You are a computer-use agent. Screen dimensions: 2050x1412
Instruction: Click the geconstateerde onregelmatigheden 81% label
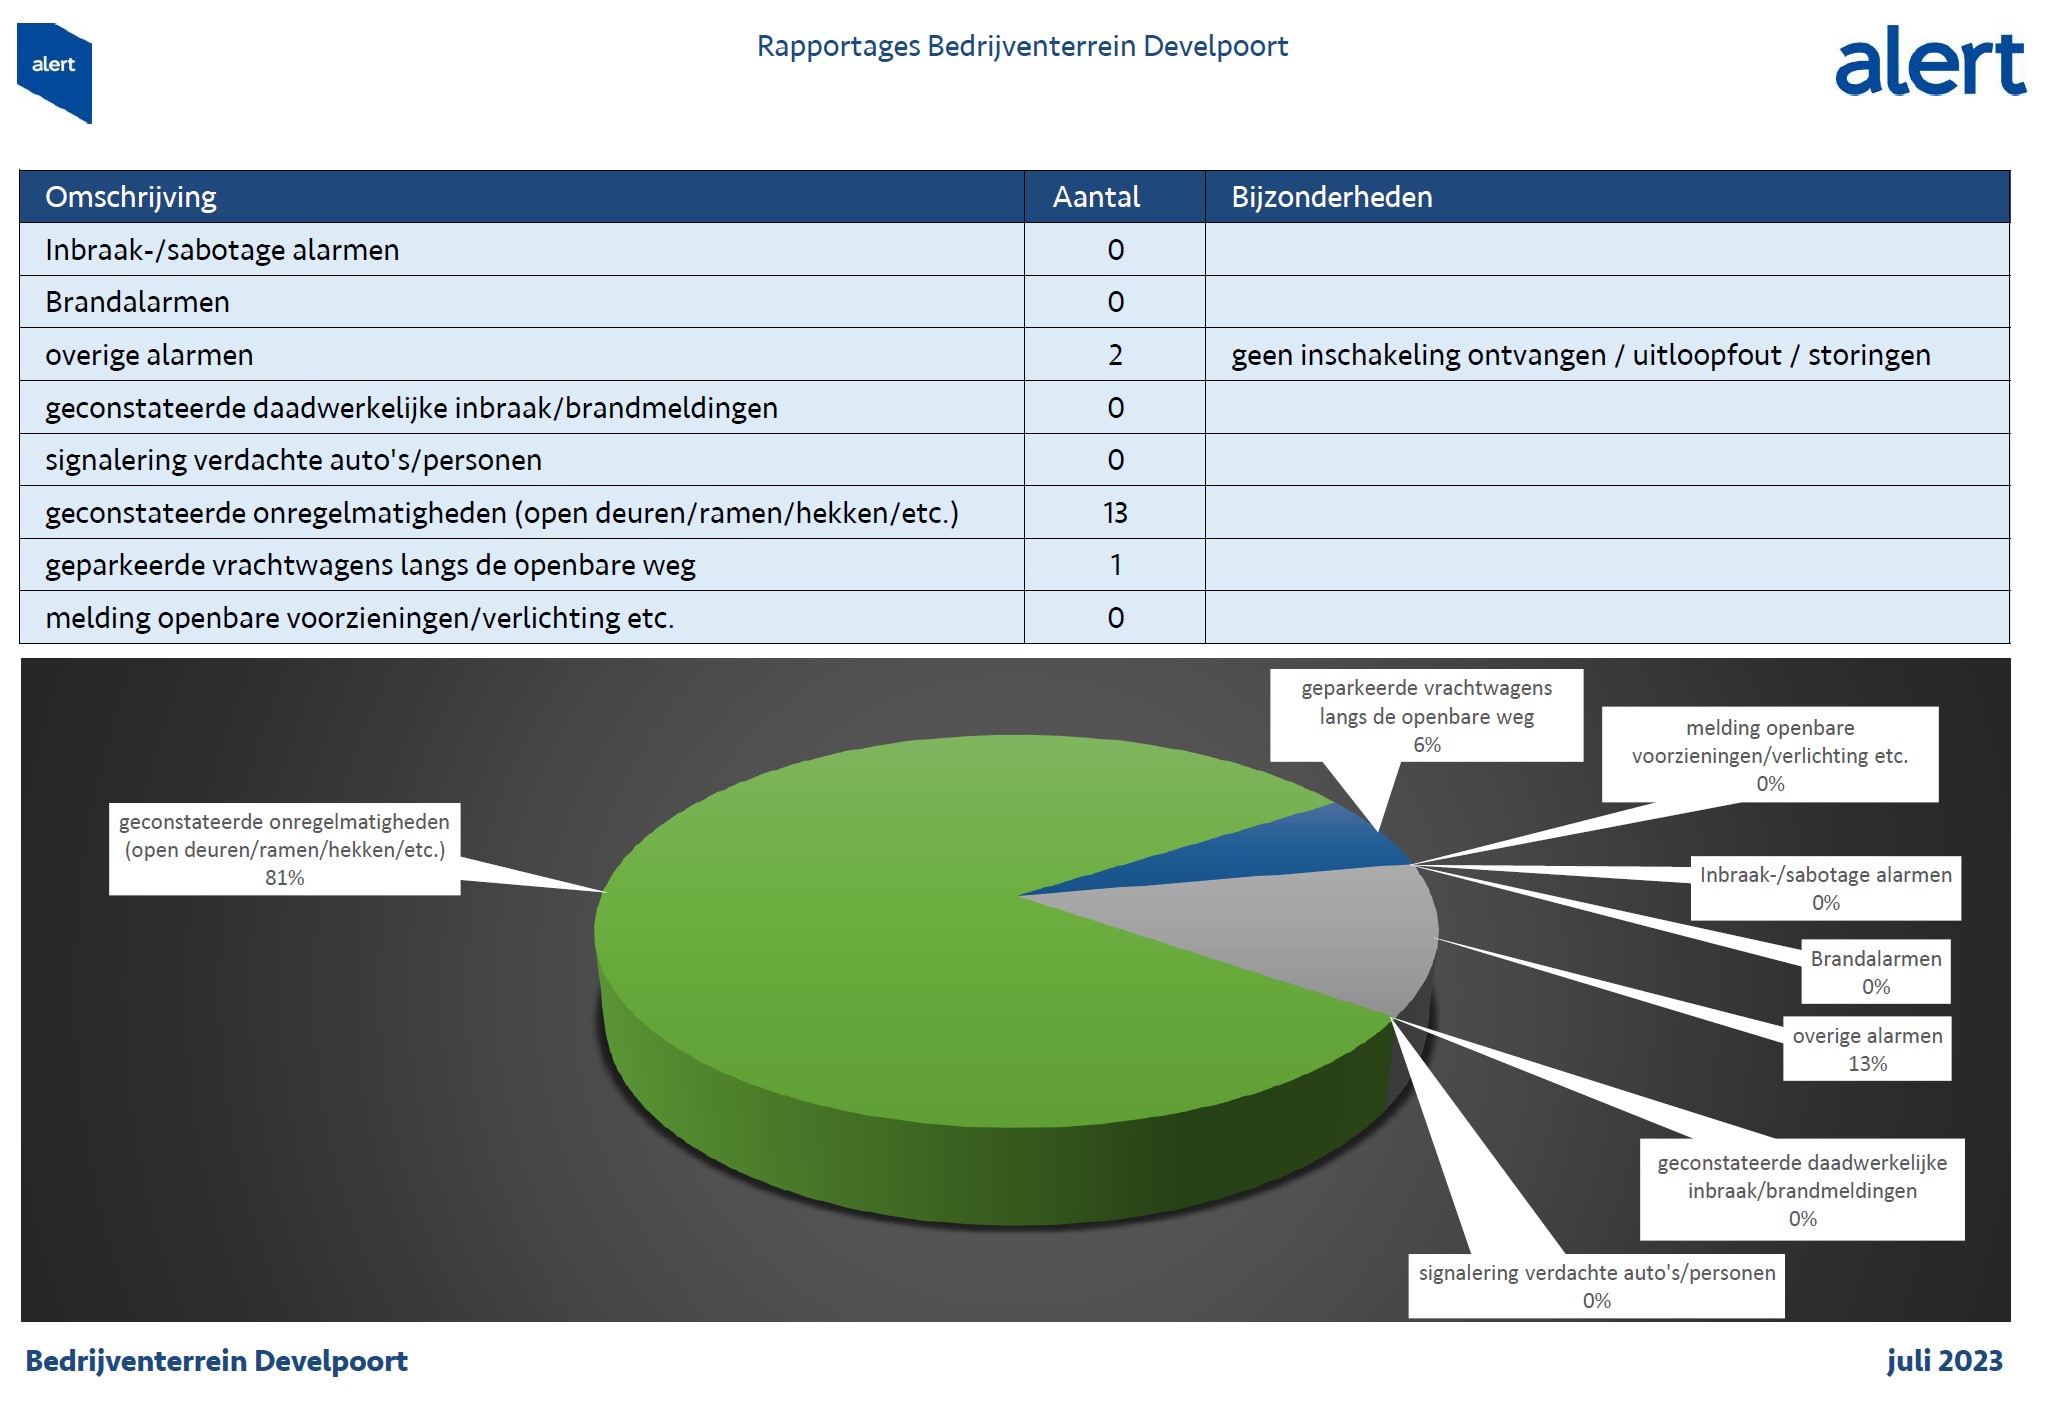[284, 849]
